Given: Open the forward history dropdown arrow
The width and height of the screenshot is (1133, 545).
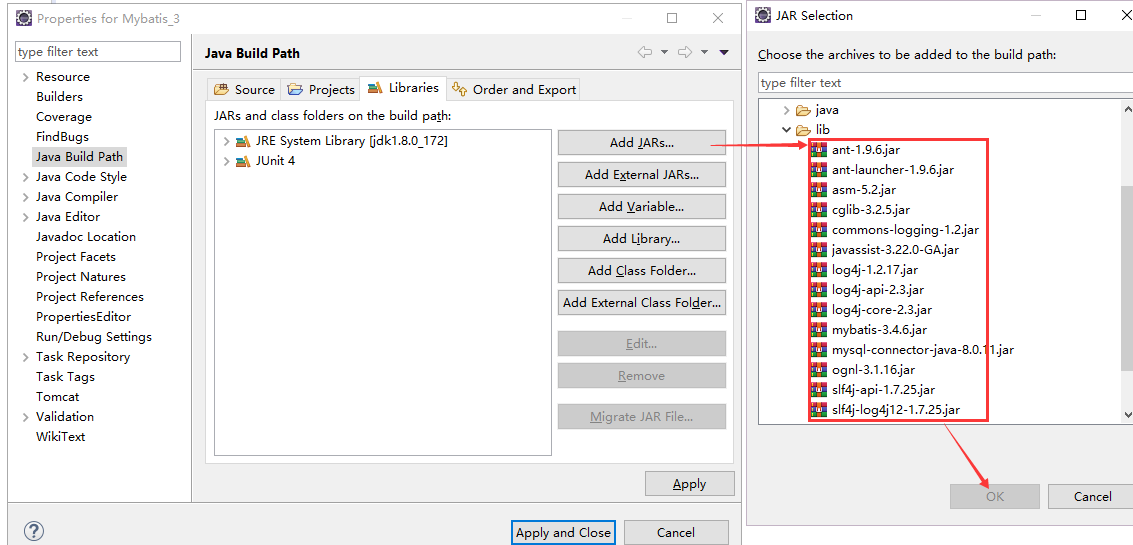Looking at the screenshot, I should click(x=705, y=53).
